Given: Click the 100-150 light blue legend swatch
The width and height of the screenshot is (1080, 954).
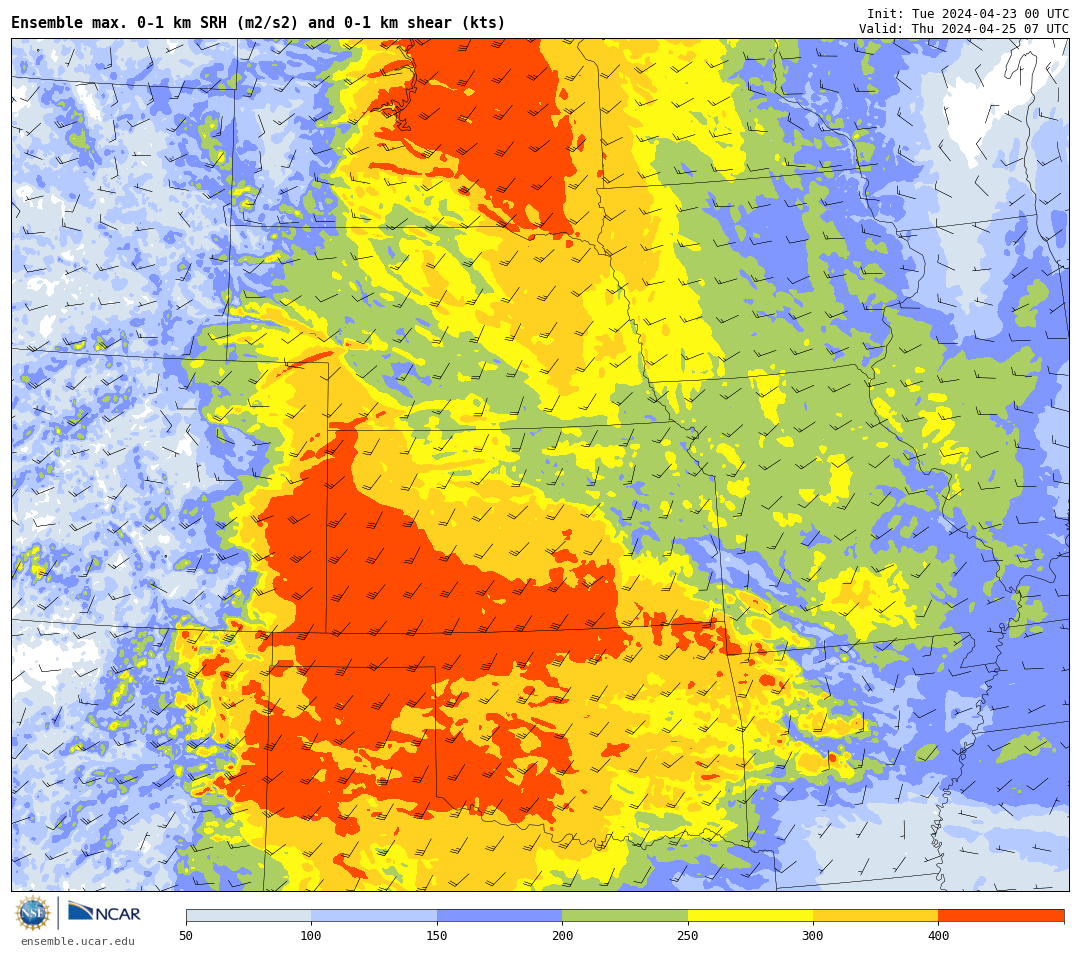Looking at the screenshot, I should pyautogui.click(x=374, y=915).
